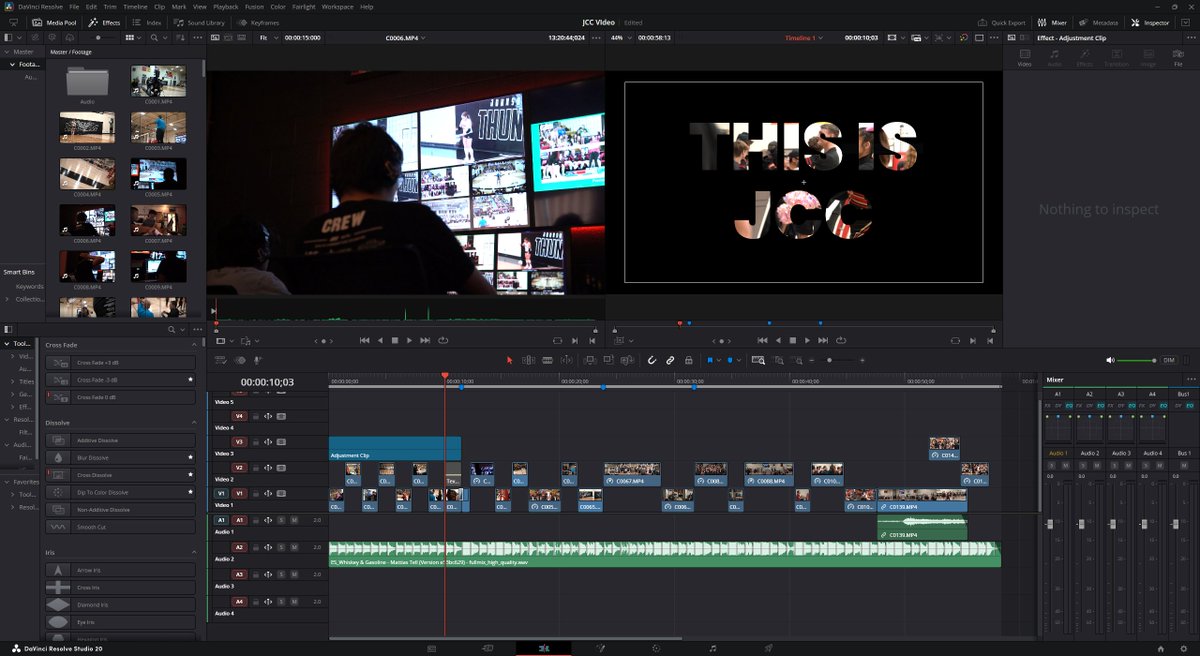
Task: Select Cross Fade +3 dB transition
Action: point(120,363)
